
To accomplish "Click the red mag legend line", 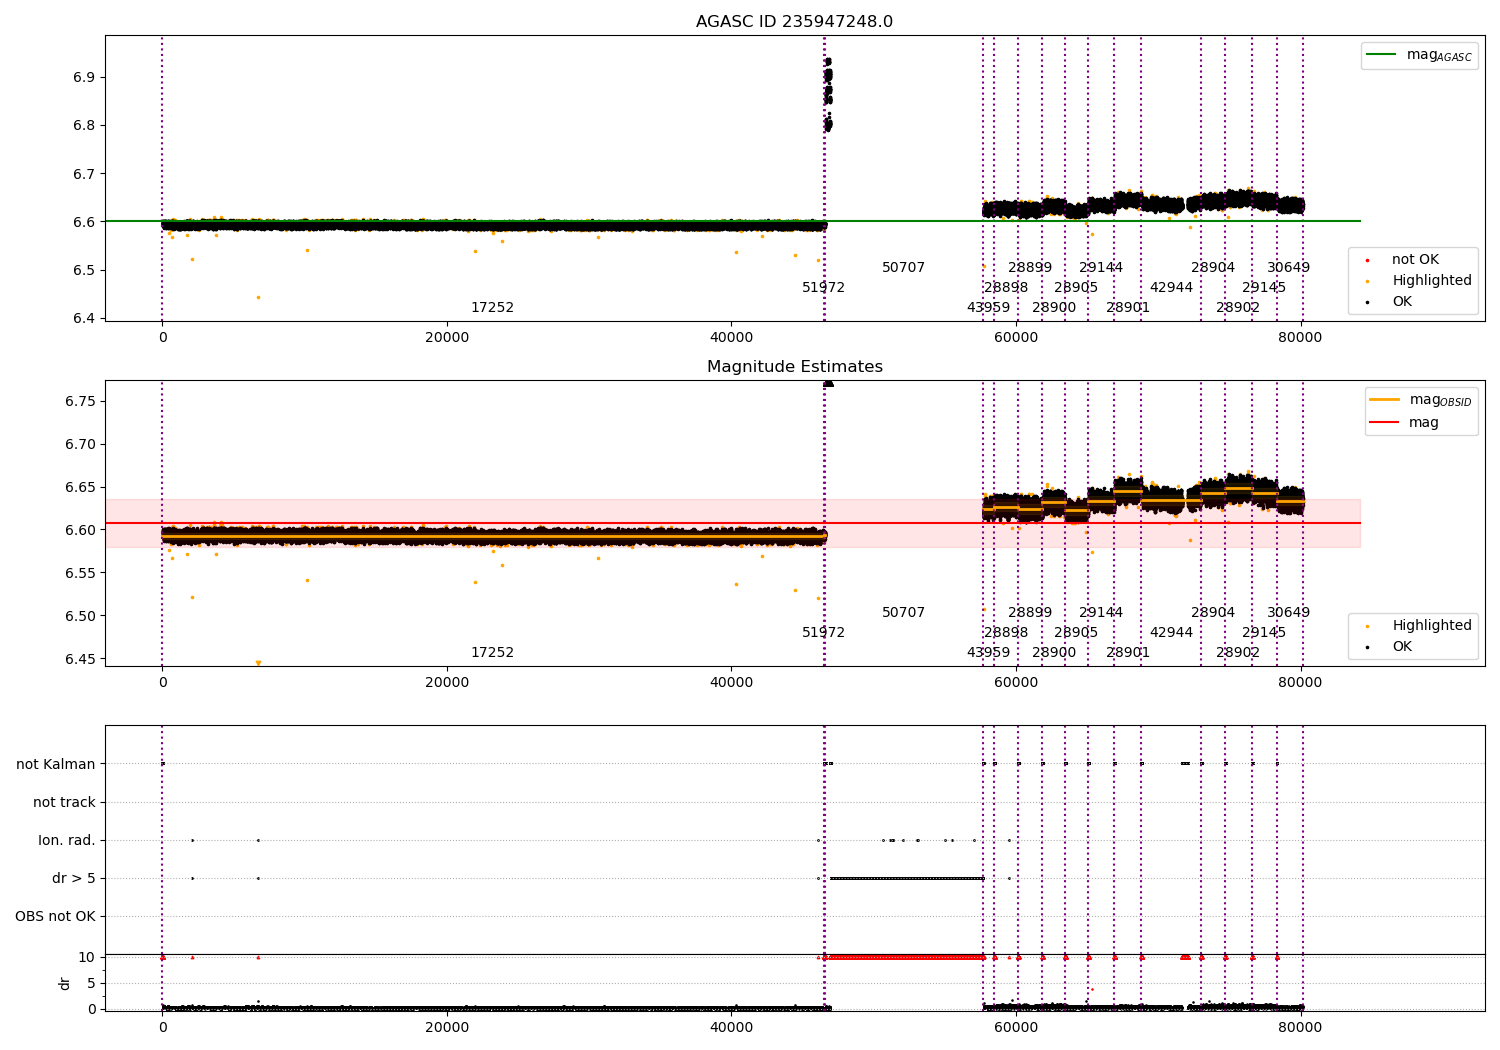I will point(1384,422).
